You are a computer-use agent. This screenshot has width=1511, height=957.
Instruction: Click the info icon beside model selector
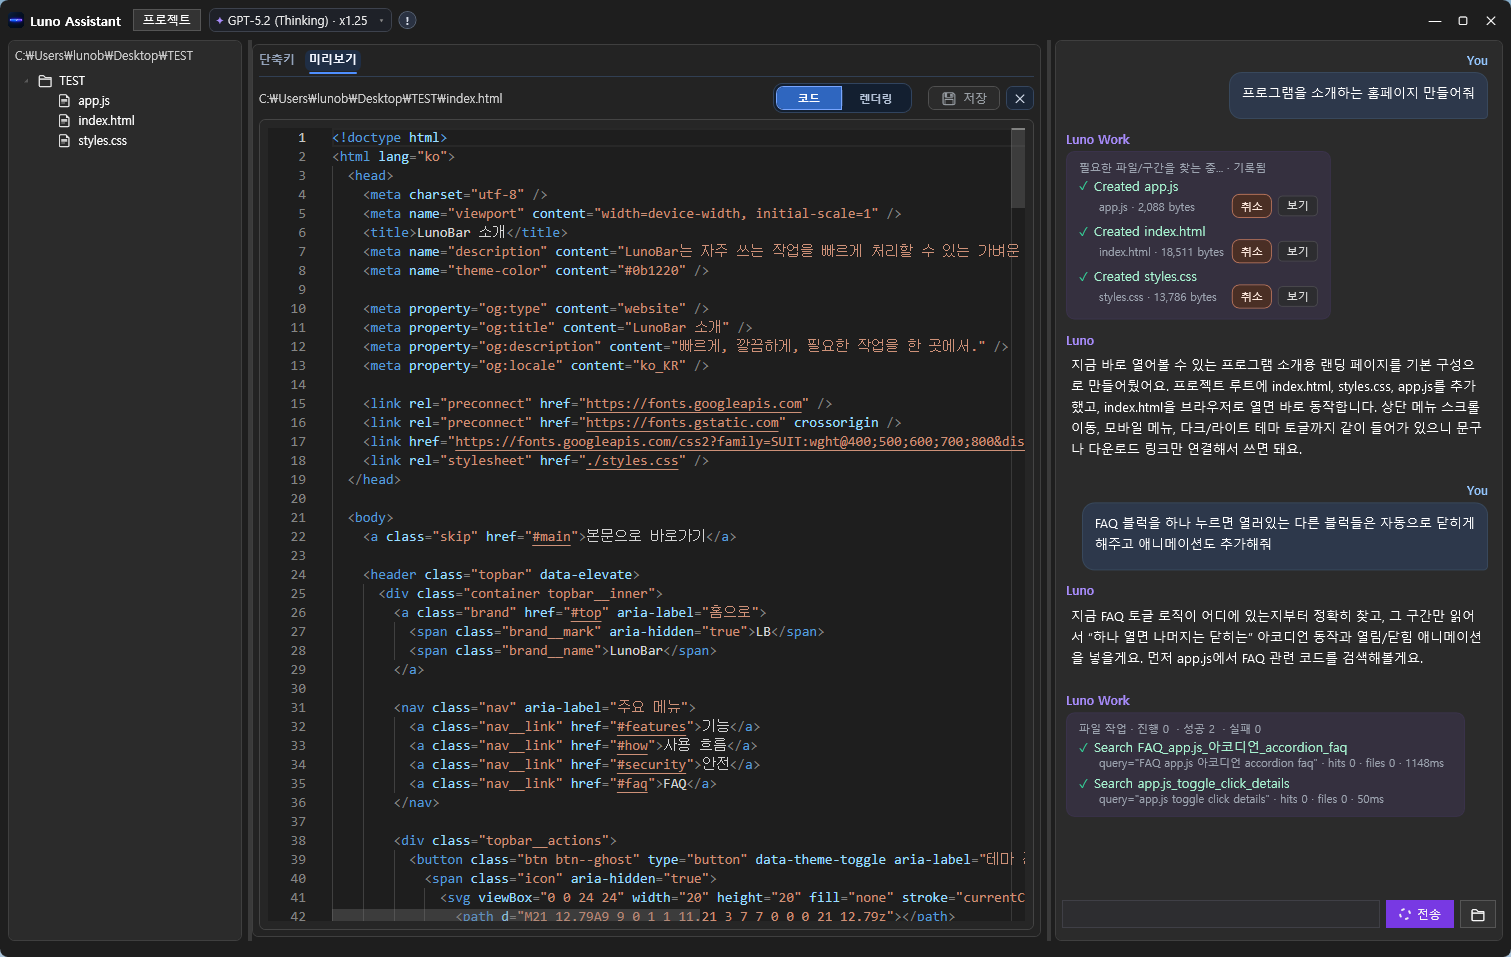click(407, 20)
